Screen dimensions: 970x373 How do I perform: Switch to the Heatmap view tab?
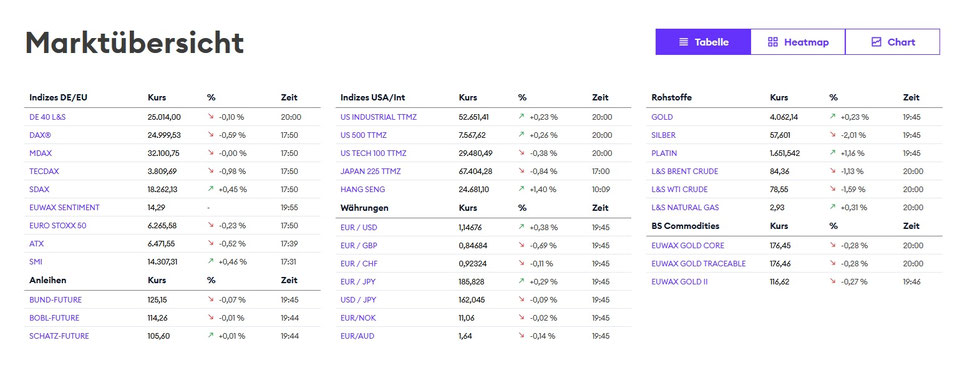[798, 42]
